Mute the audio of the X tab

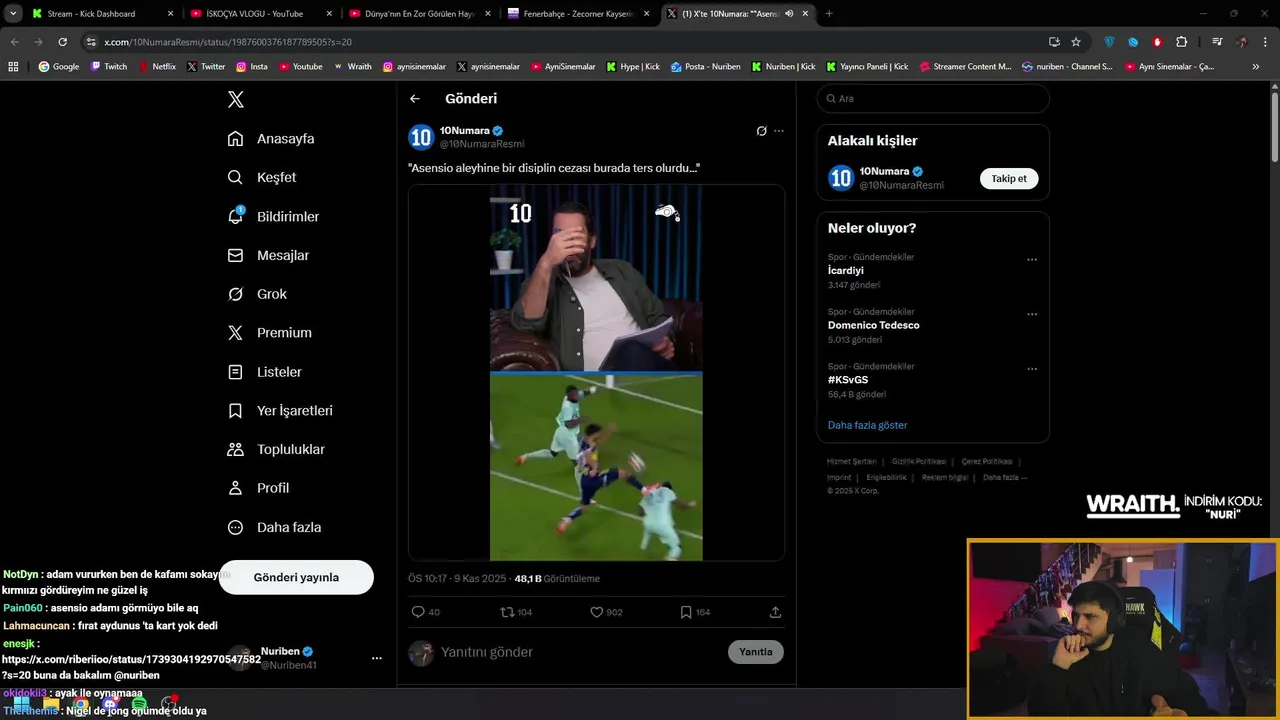[789, 14]
